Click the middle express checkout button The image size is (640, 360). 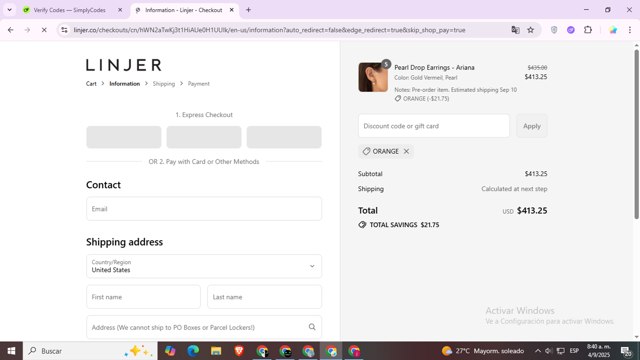pyautogui.click(x=204, y=137)
